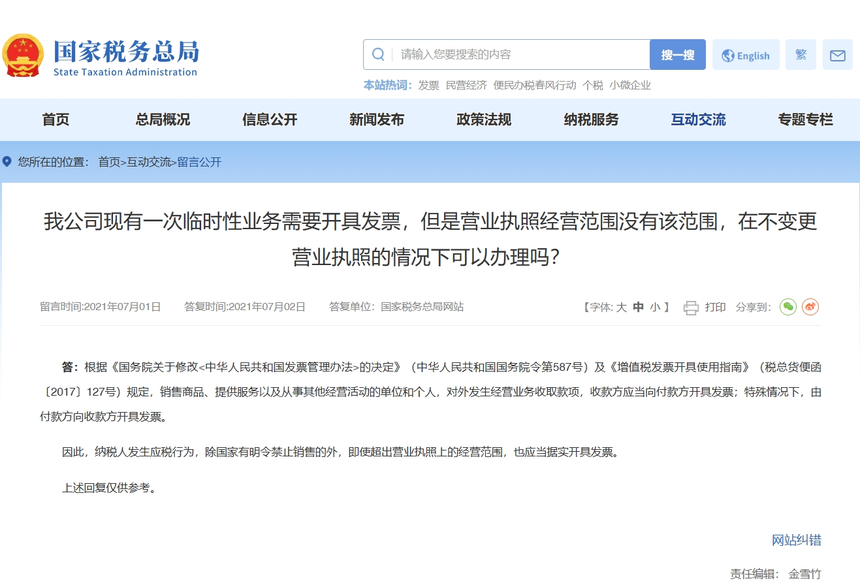Go to 互动交流 in breadcrumb
Screen dimensions: 860x585
[148, 162]
